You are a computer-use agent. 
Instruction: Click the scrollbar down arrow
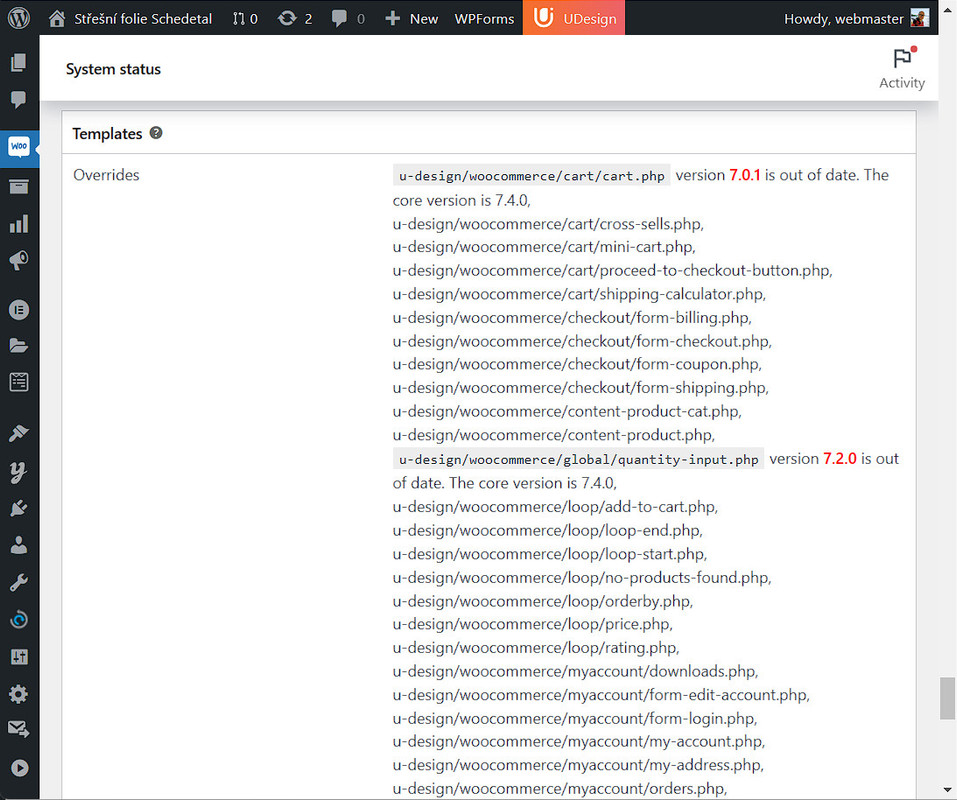tap(947, 791)
